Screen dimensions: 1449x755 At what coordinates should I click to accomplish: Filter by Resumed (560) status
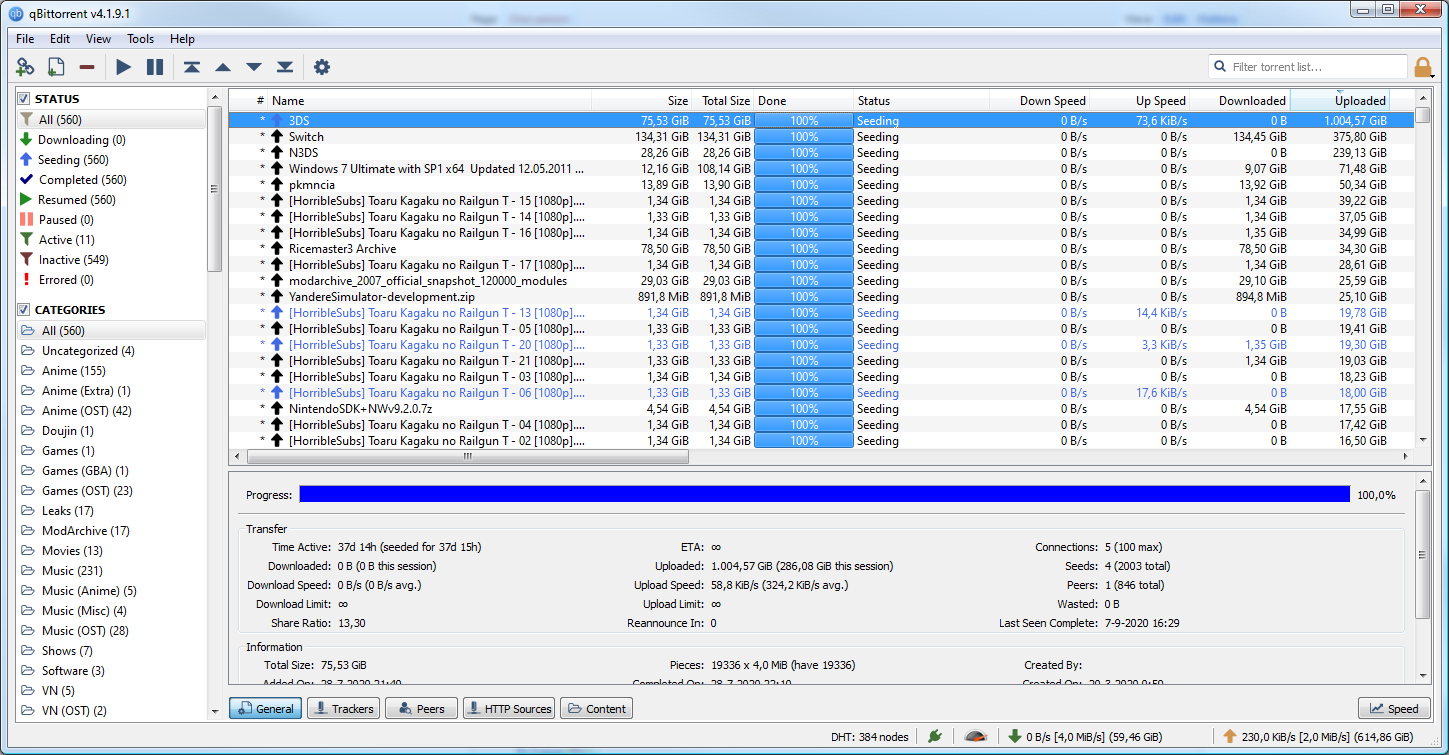67,200
